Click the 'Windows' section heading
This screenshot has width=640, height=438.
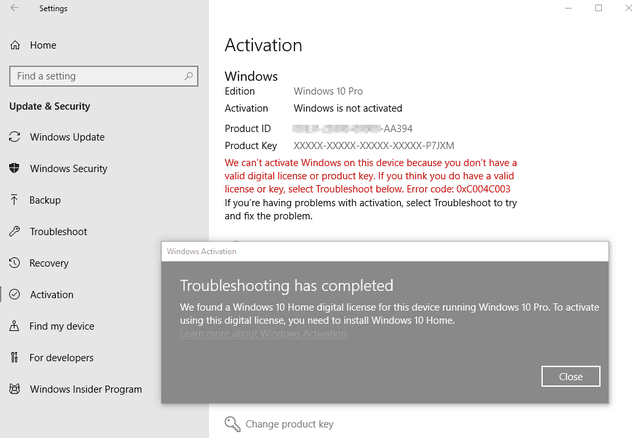click(251, 76)
